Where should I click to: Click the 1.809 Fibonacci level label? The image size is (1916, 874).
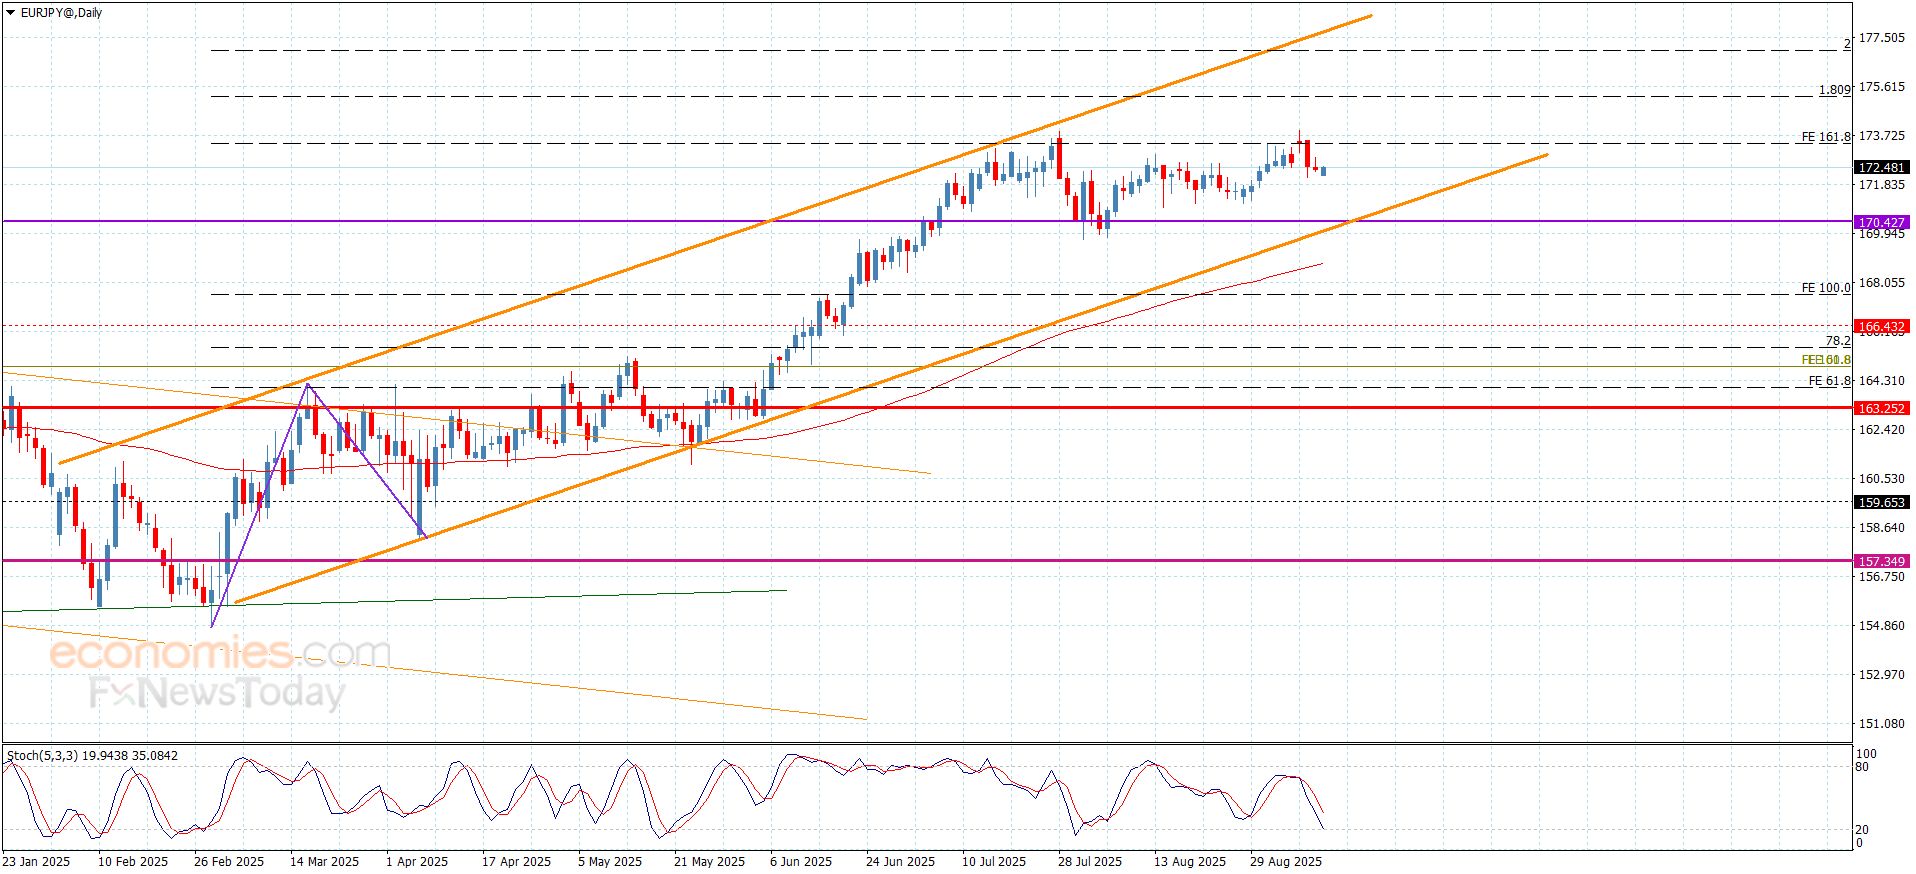point(1835,90)
